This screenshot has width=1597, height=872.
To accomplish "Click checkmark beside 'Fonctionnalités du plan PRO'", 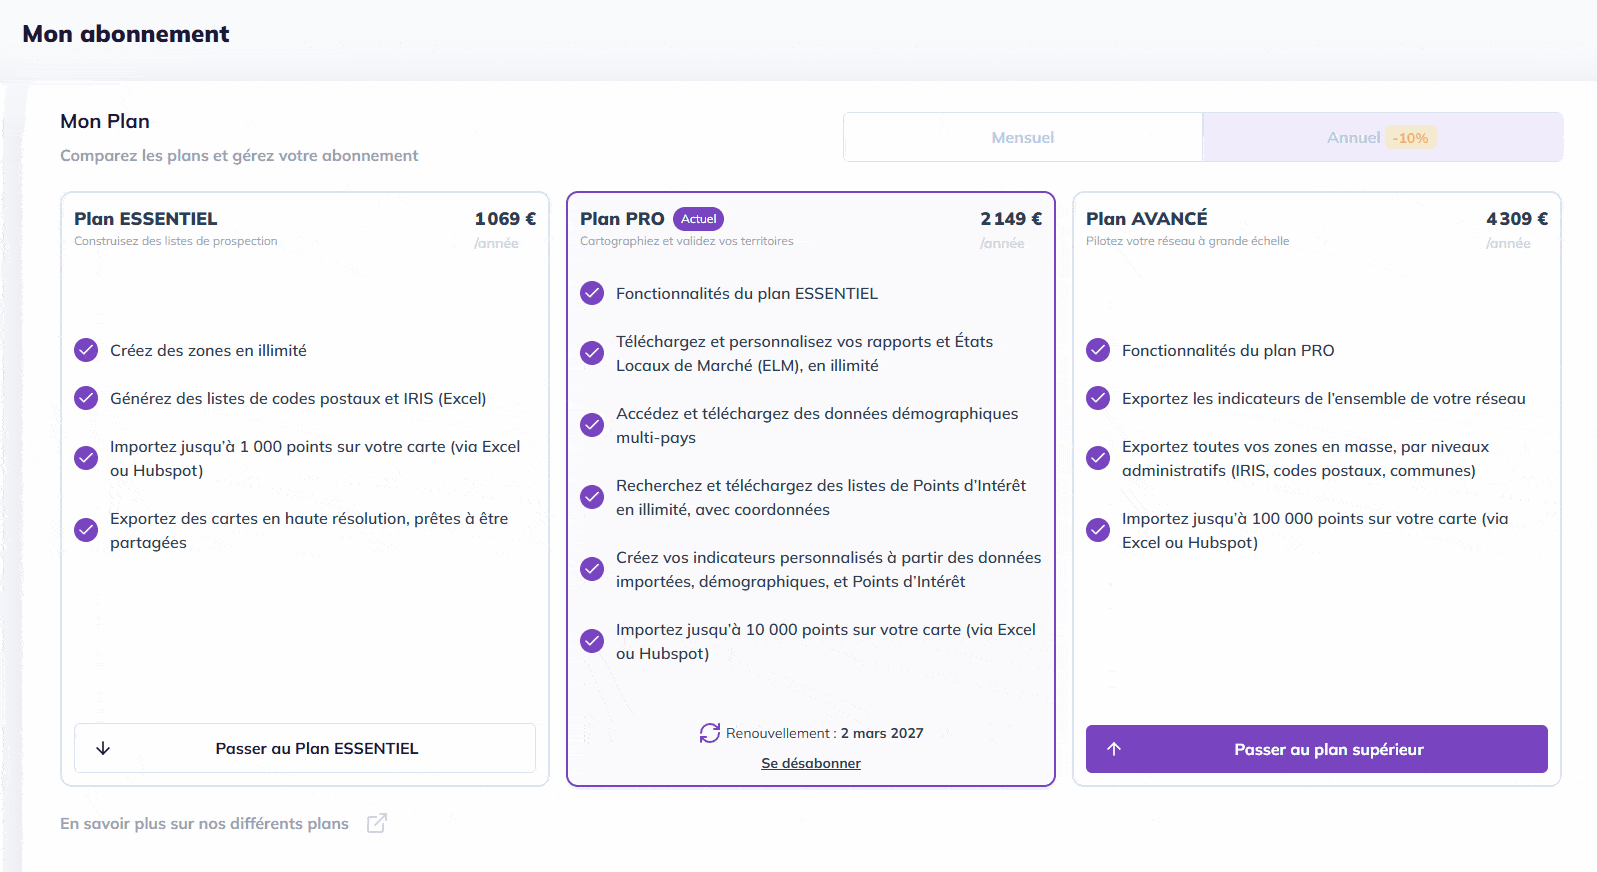I will pos(1098,350).
